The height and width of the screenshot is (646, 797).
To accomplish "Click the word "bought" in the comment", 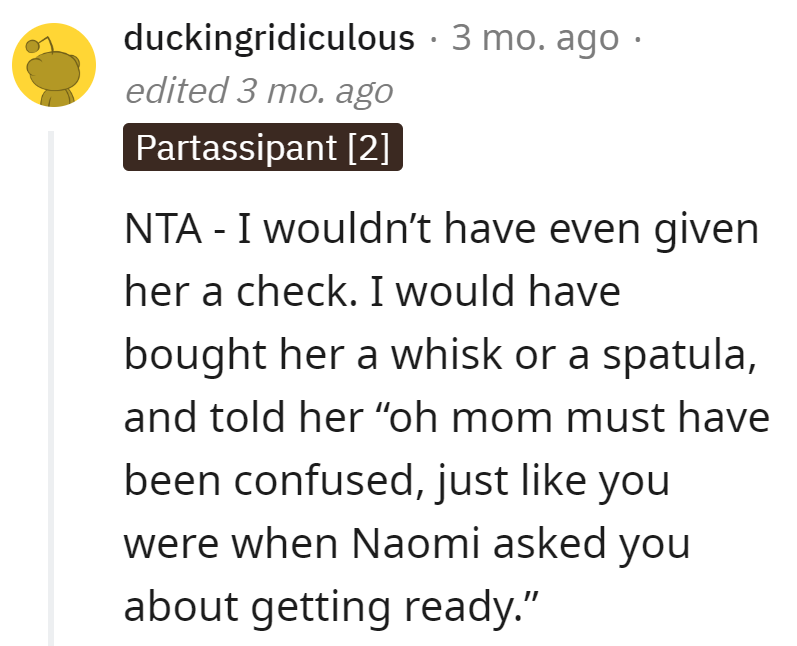I will [196, 355].
